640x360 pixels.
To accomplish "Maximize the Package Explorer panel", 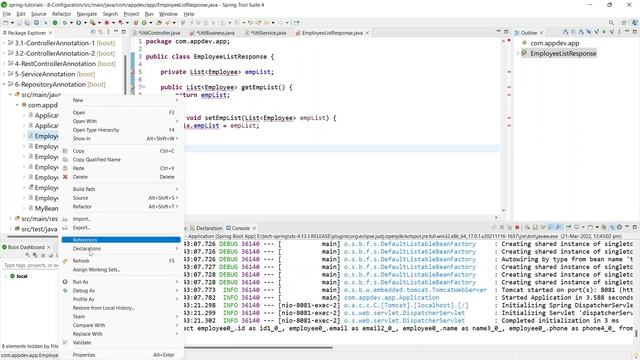I will 124,32.
